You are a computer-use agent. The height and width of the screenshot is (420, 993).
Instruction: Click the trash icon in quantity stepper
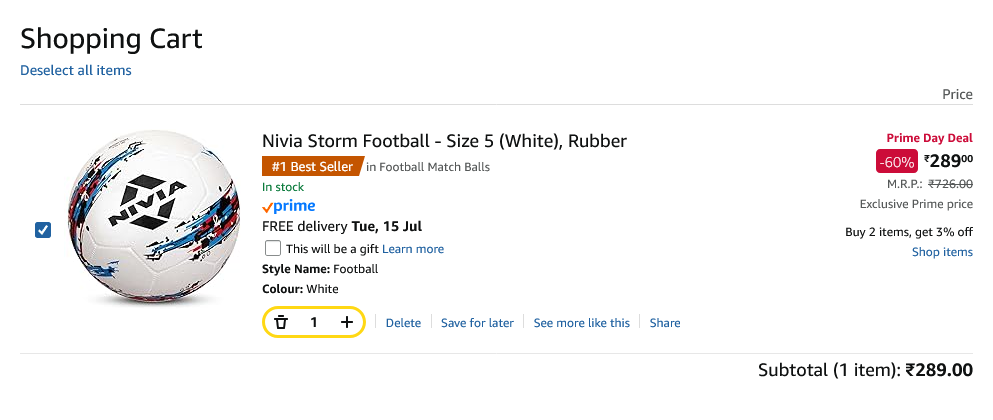click(x=281, y=322)
